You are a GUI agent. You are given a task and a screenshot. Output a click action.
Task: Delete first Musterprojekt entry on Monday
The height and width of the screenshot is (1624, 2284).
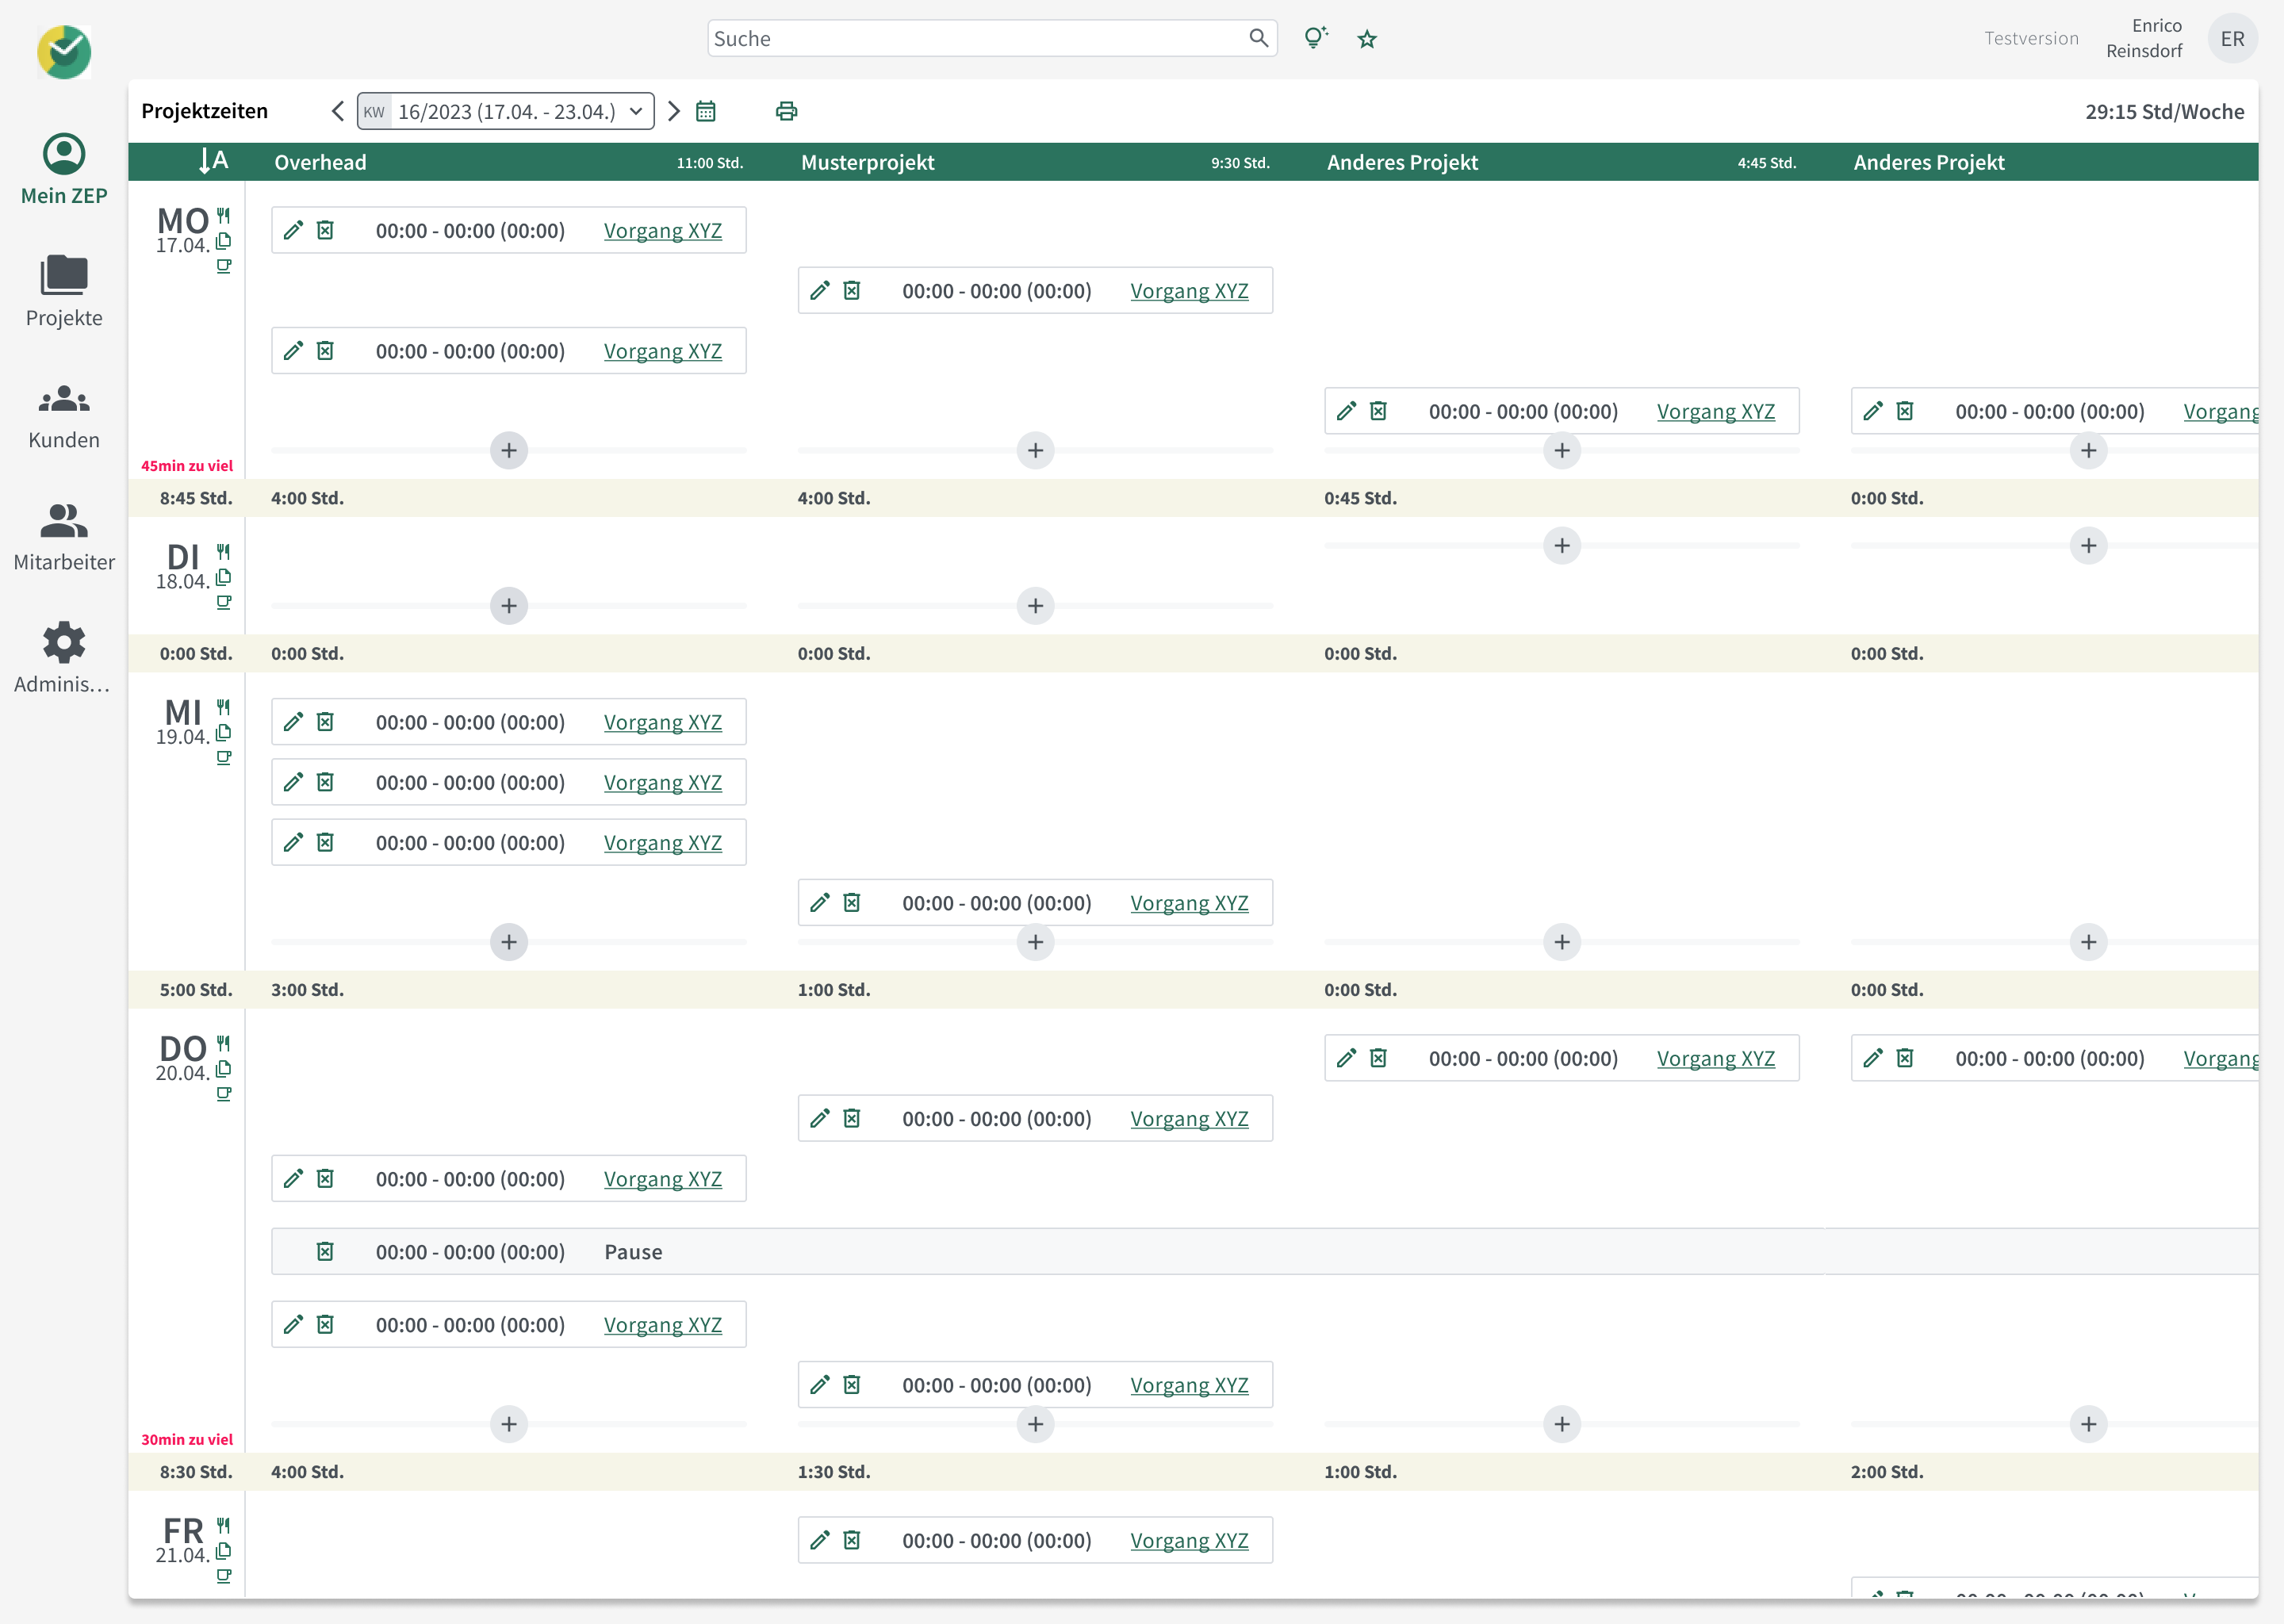click(852, 291)
